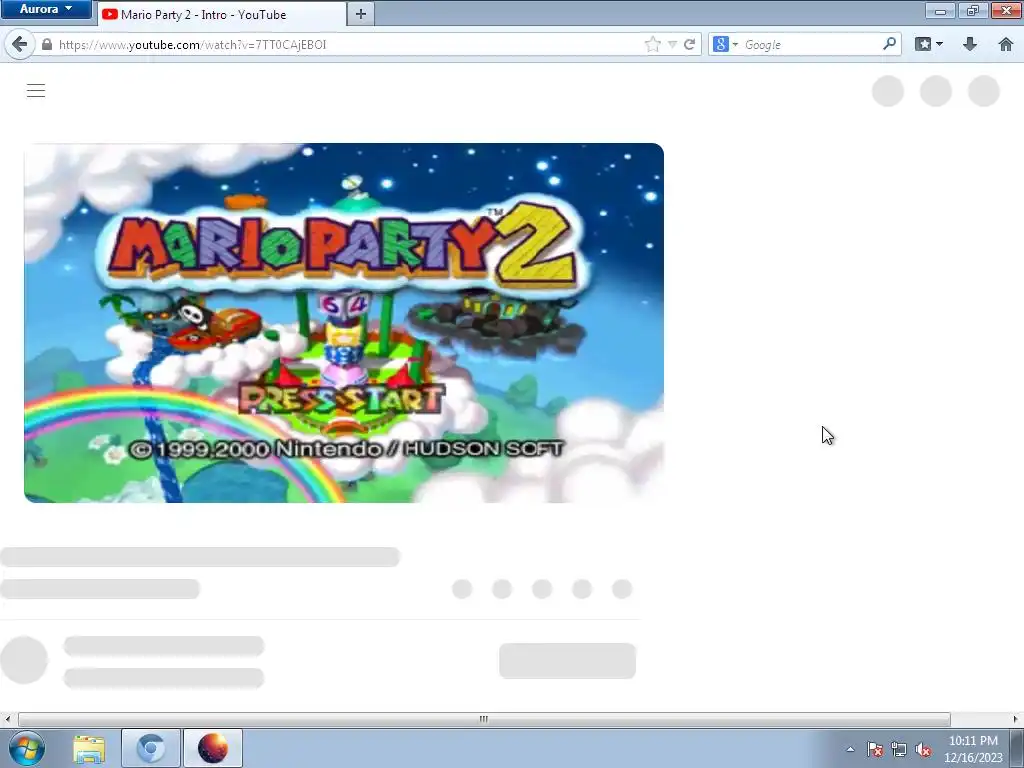The image size is (1024, 768).
Task: Click the Mario Party 2 video player
Action: 344,323
